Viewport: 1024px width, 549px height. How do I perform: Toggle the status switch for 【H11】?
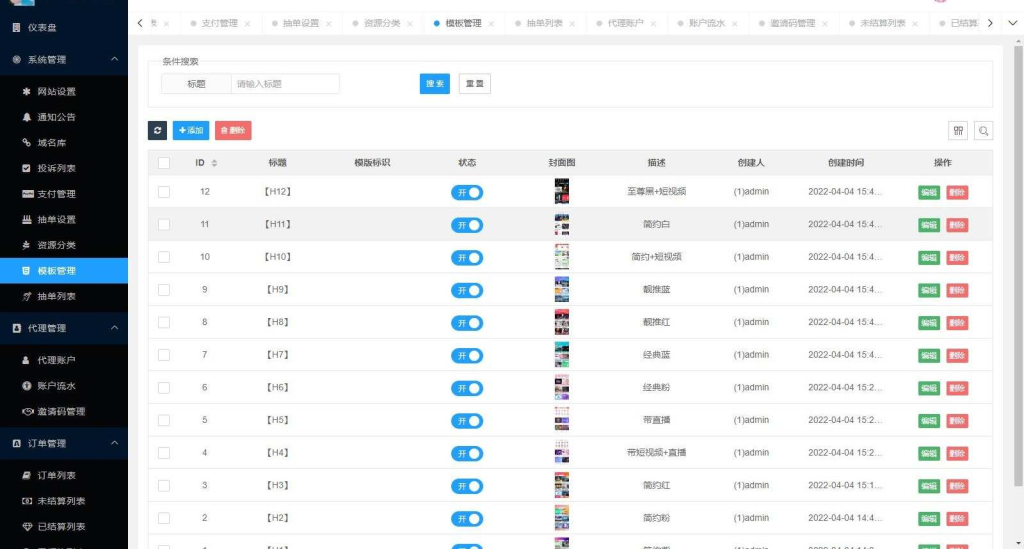[467, 225]
